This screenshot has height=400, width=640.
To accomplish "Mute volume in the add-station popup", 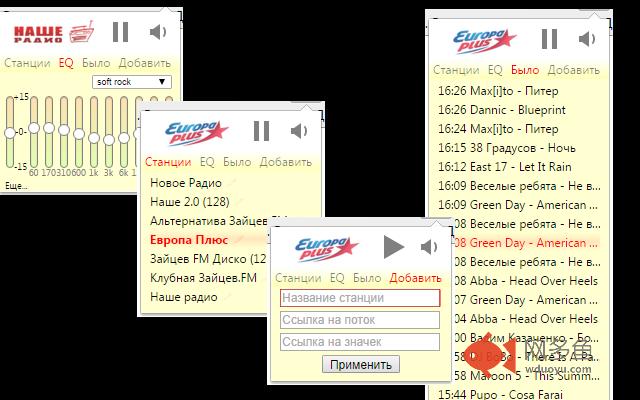I will 429,247.
